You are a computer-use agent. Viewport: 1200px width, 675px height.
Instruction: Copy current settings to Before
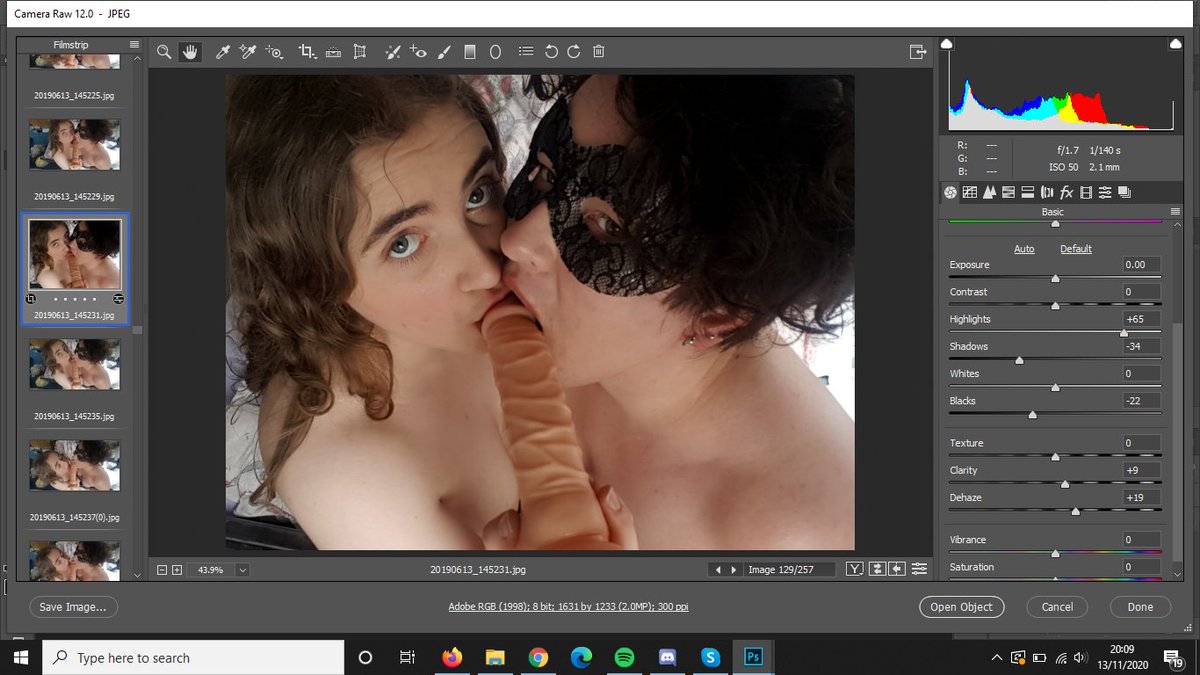tap(897, 569)
